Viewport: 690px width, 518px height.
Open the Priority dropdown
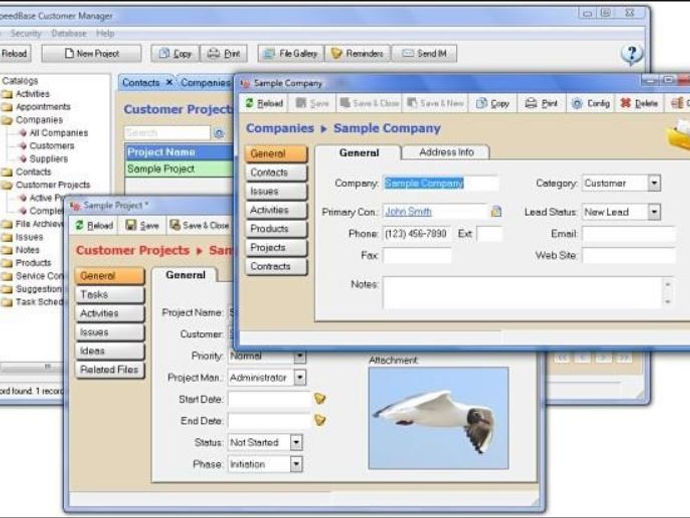pos(300,356)
